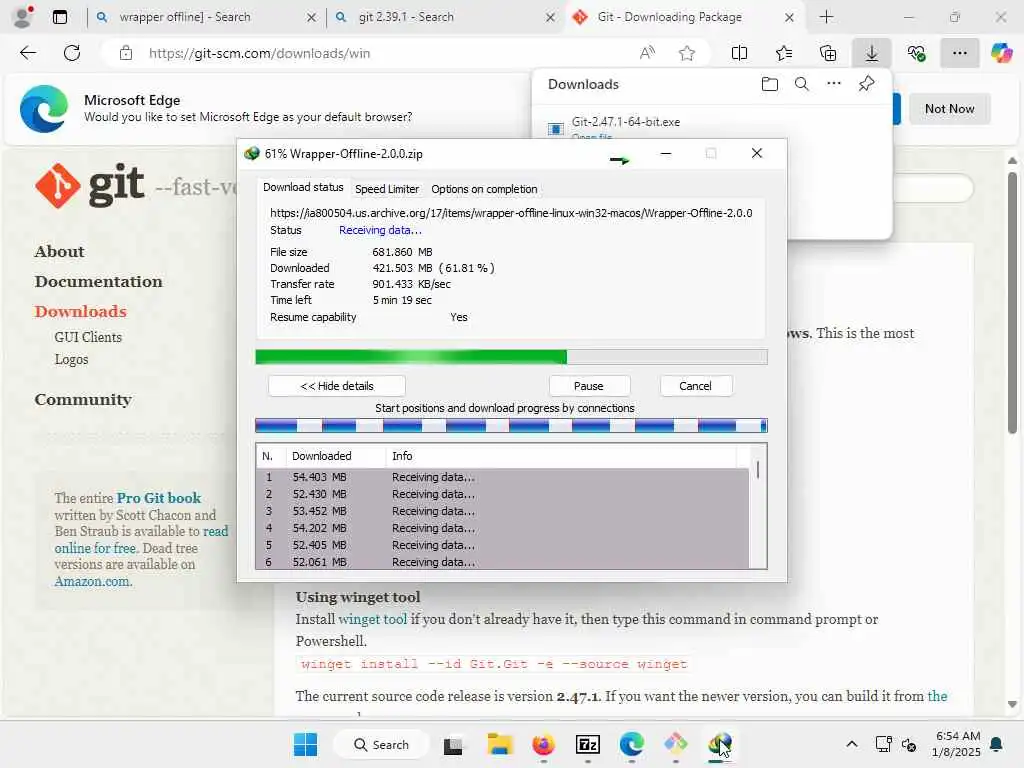Select connection row 1 with 54.403 MB

[x=502, y=477]
